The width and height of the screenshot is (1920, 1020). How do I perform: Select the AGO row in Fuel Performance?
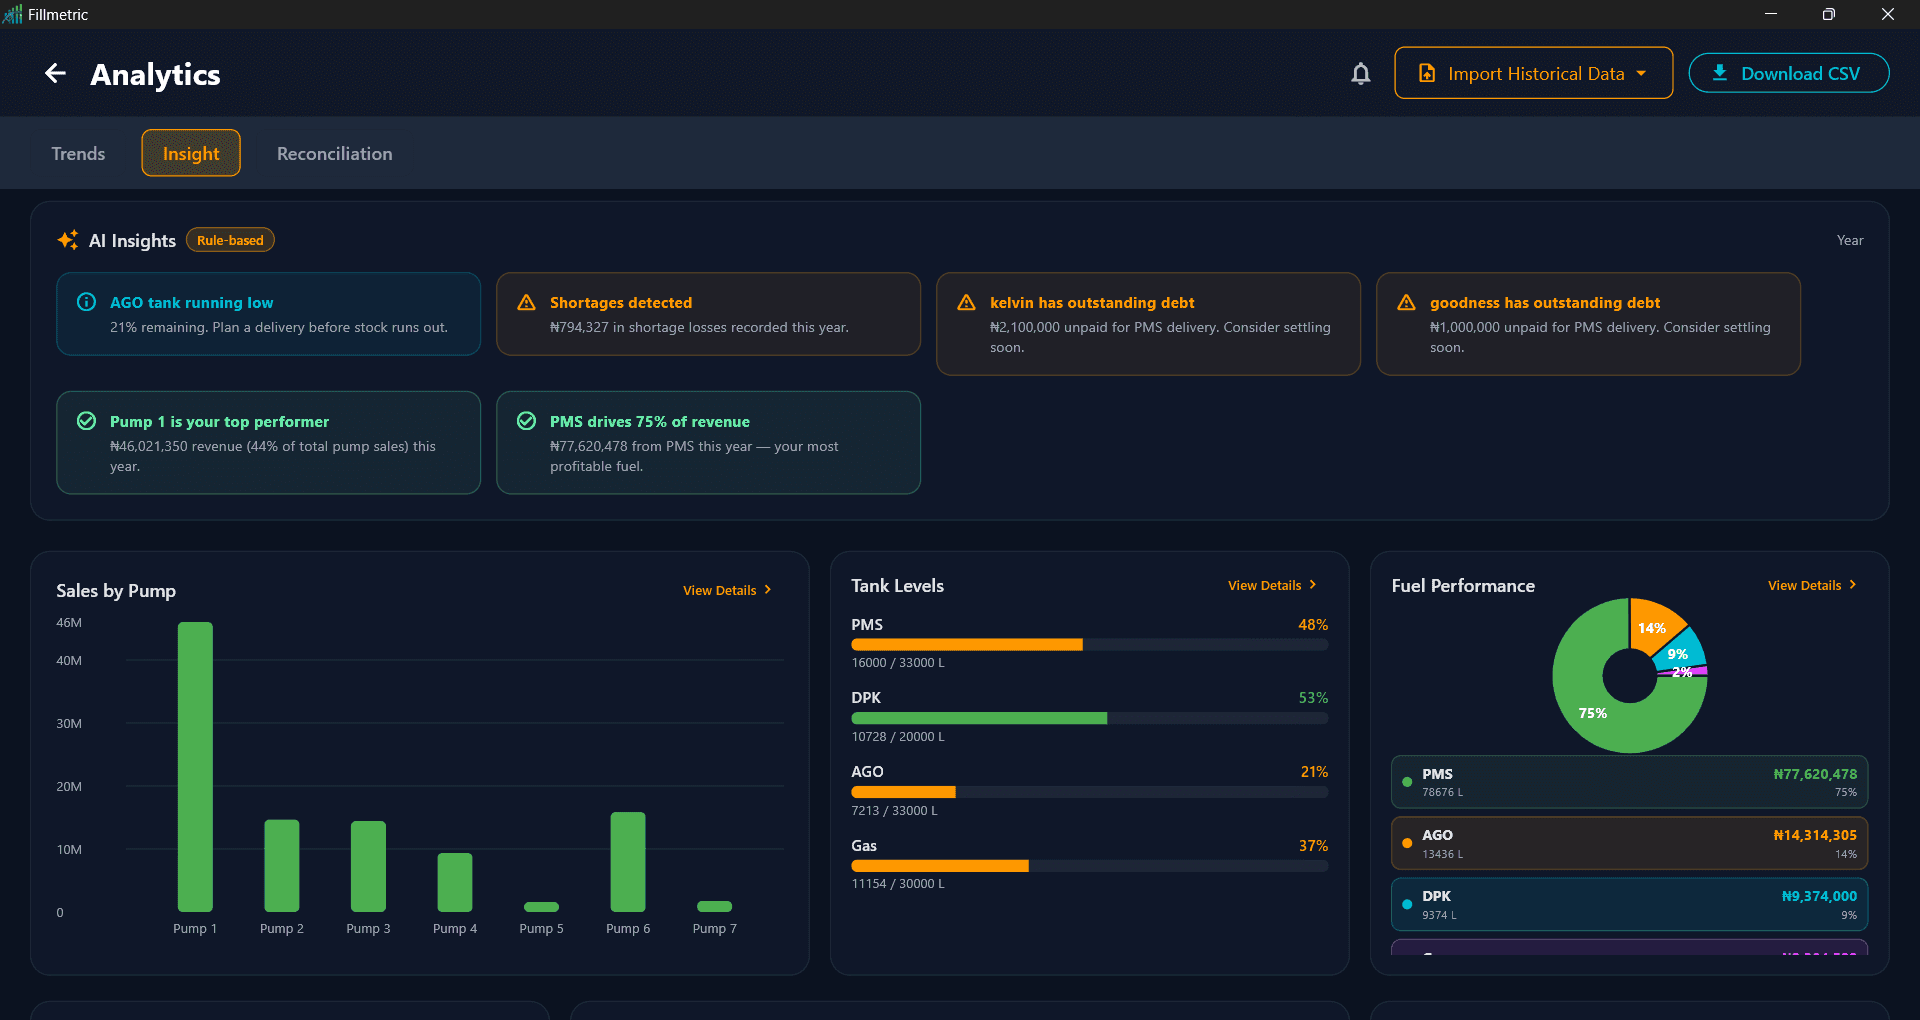pos(1629,843)
